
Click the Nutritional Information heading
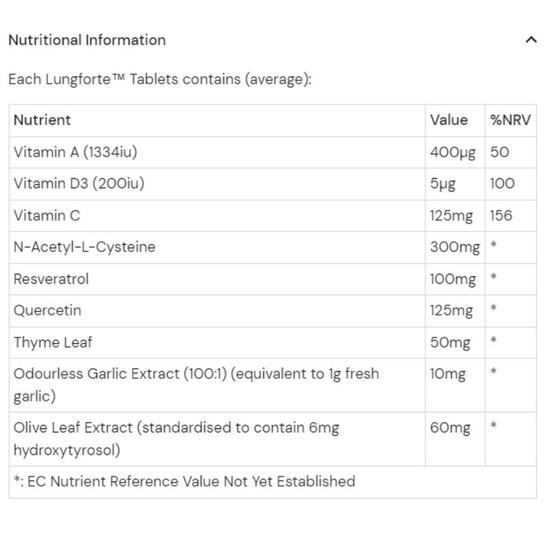click(x=87, y=40)
